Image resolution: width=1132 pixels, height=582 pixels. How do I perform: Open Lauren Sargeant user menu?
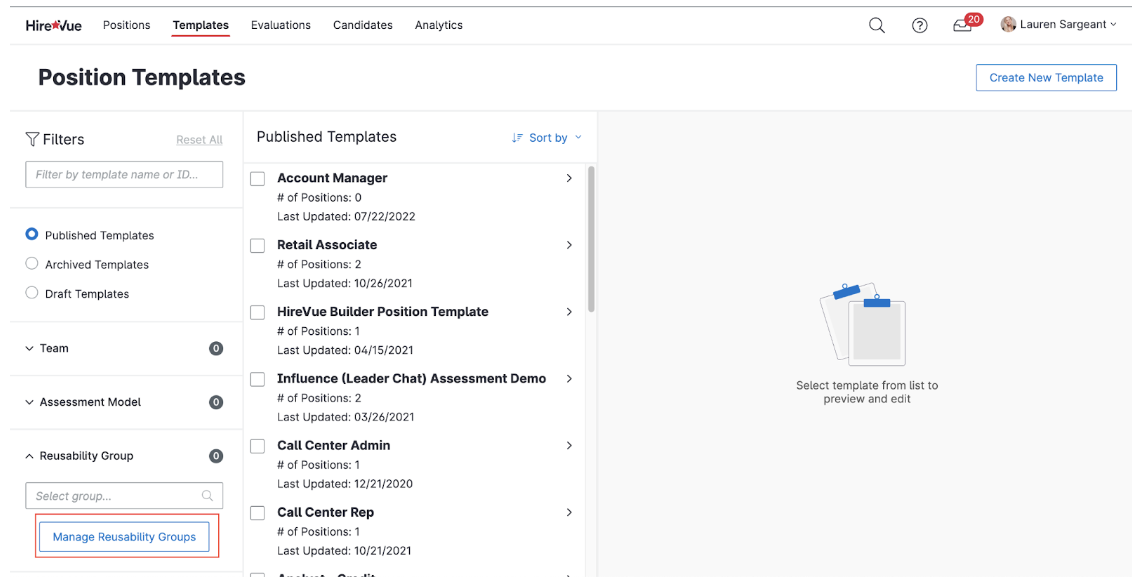pyautogui.click(x=1058, y=25)
